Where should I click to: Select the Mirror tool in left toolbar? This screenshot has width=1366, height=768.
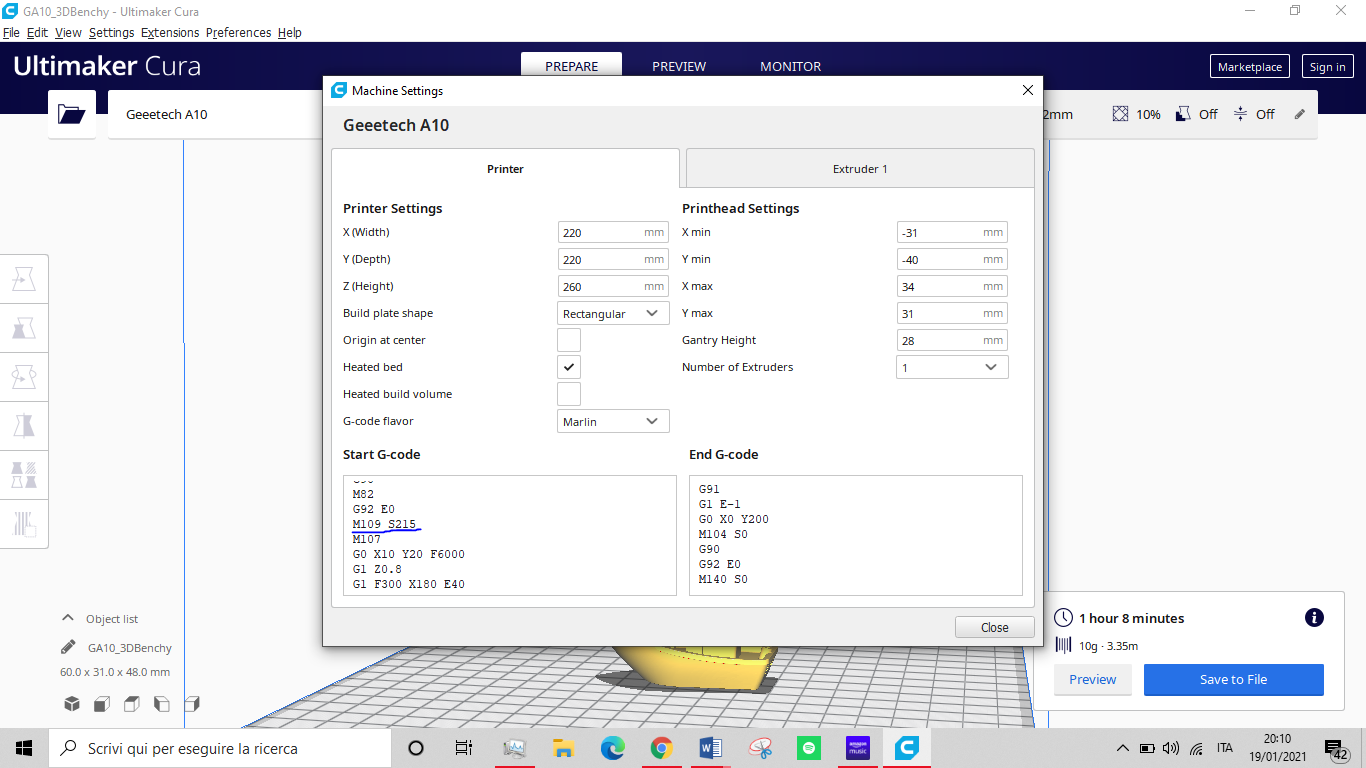(24, 426)
